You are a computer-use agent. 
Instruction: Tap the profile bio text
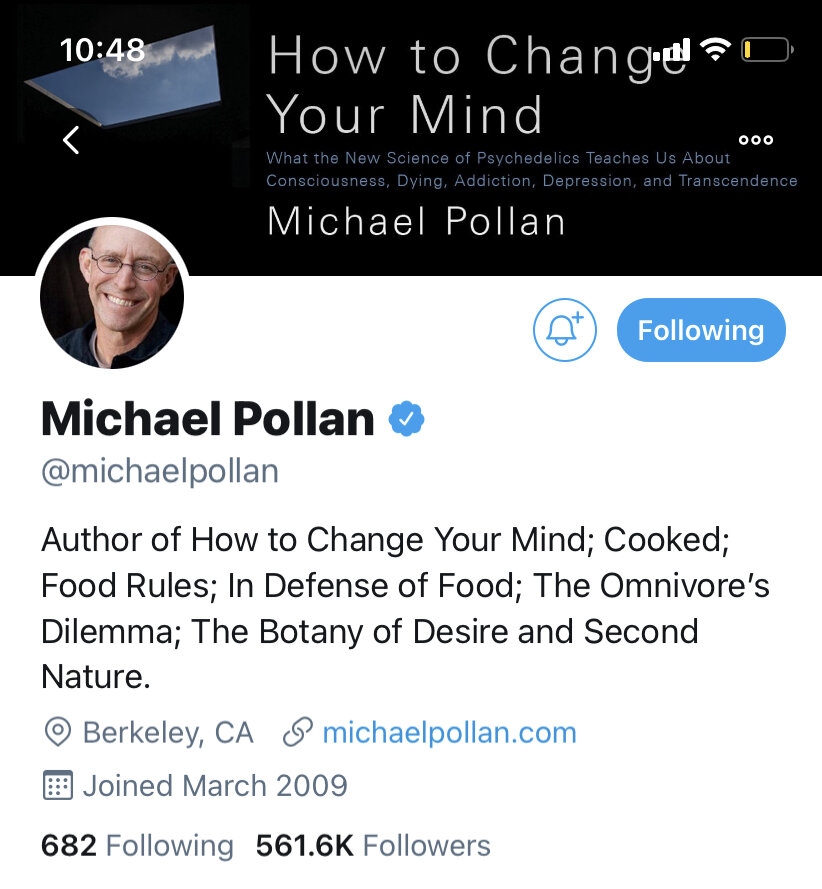[x=400, y=608]
